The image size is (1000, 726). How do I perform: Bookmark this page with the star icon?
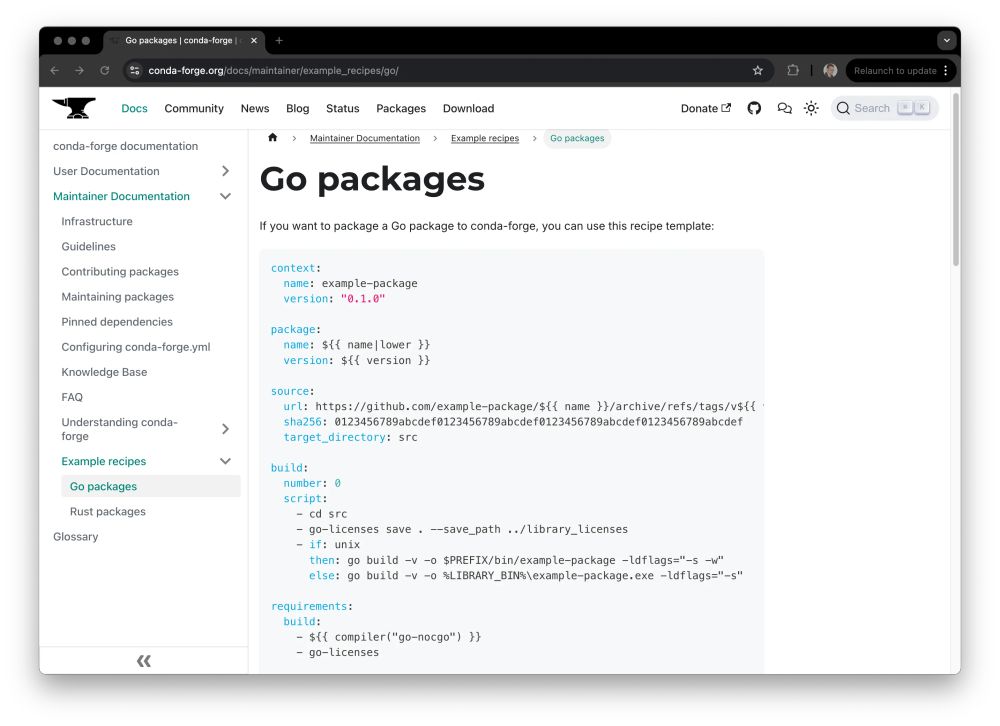point(758,71)
